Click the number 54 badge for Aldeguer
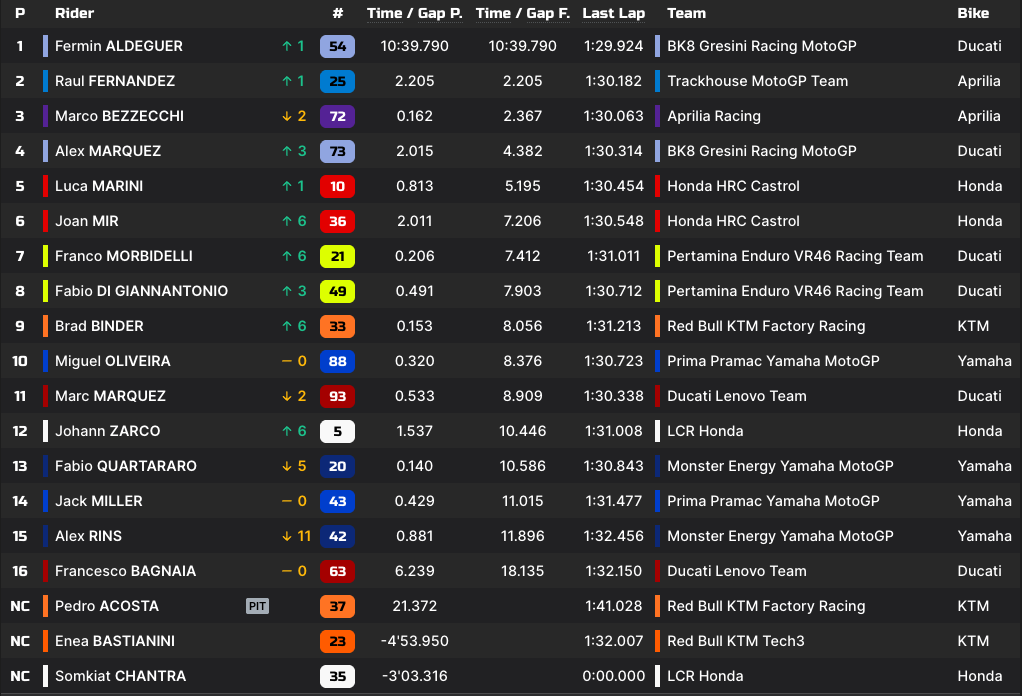Viewport: 1022px width, 696px height. click(x=337, y=46)
